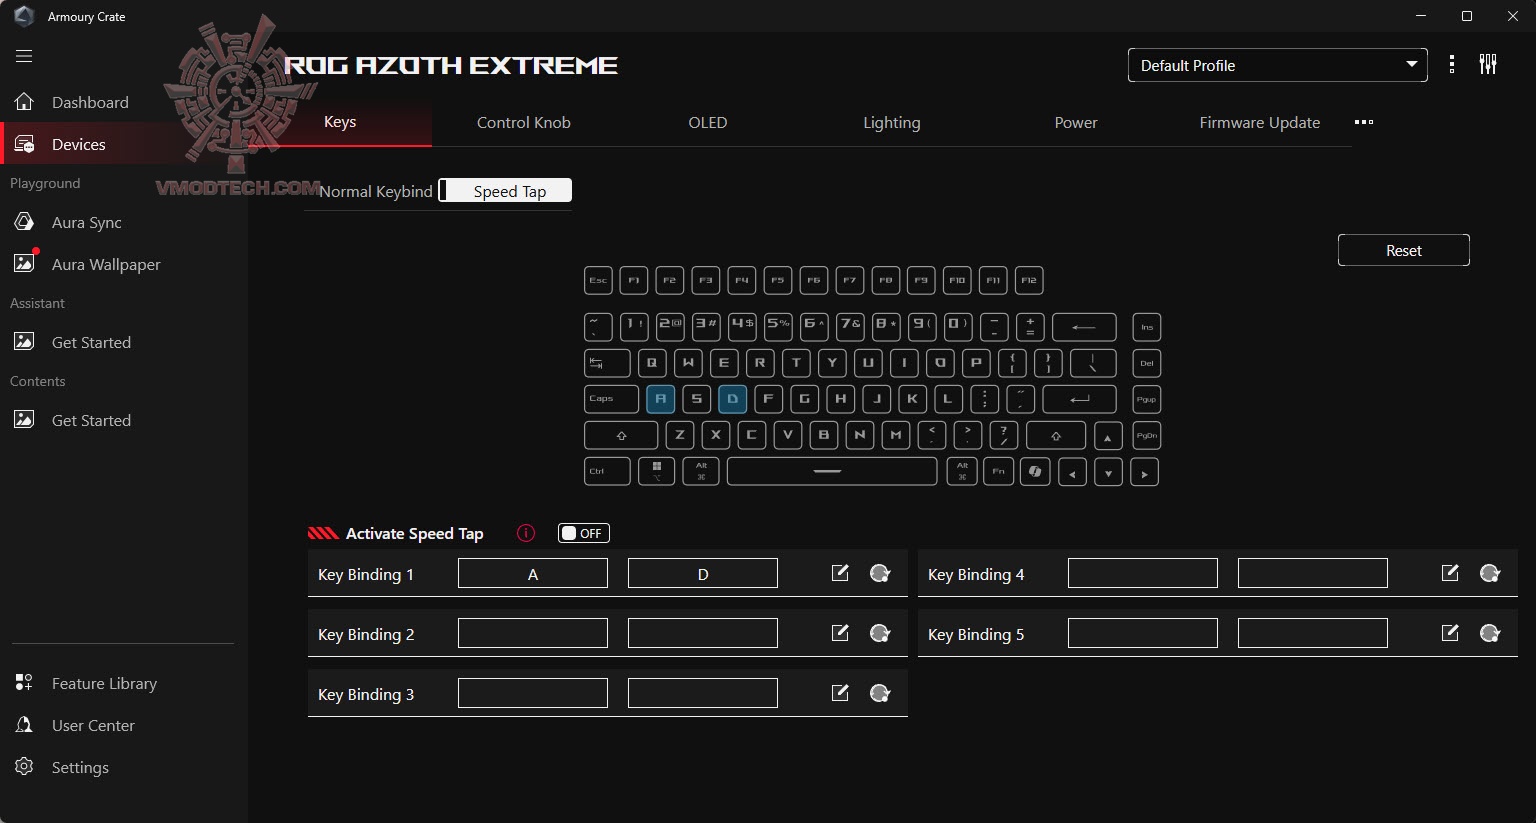1536x823 pixels.
Task: Select the F12 key on the keyboard layout
Action: click(1029, 281)
